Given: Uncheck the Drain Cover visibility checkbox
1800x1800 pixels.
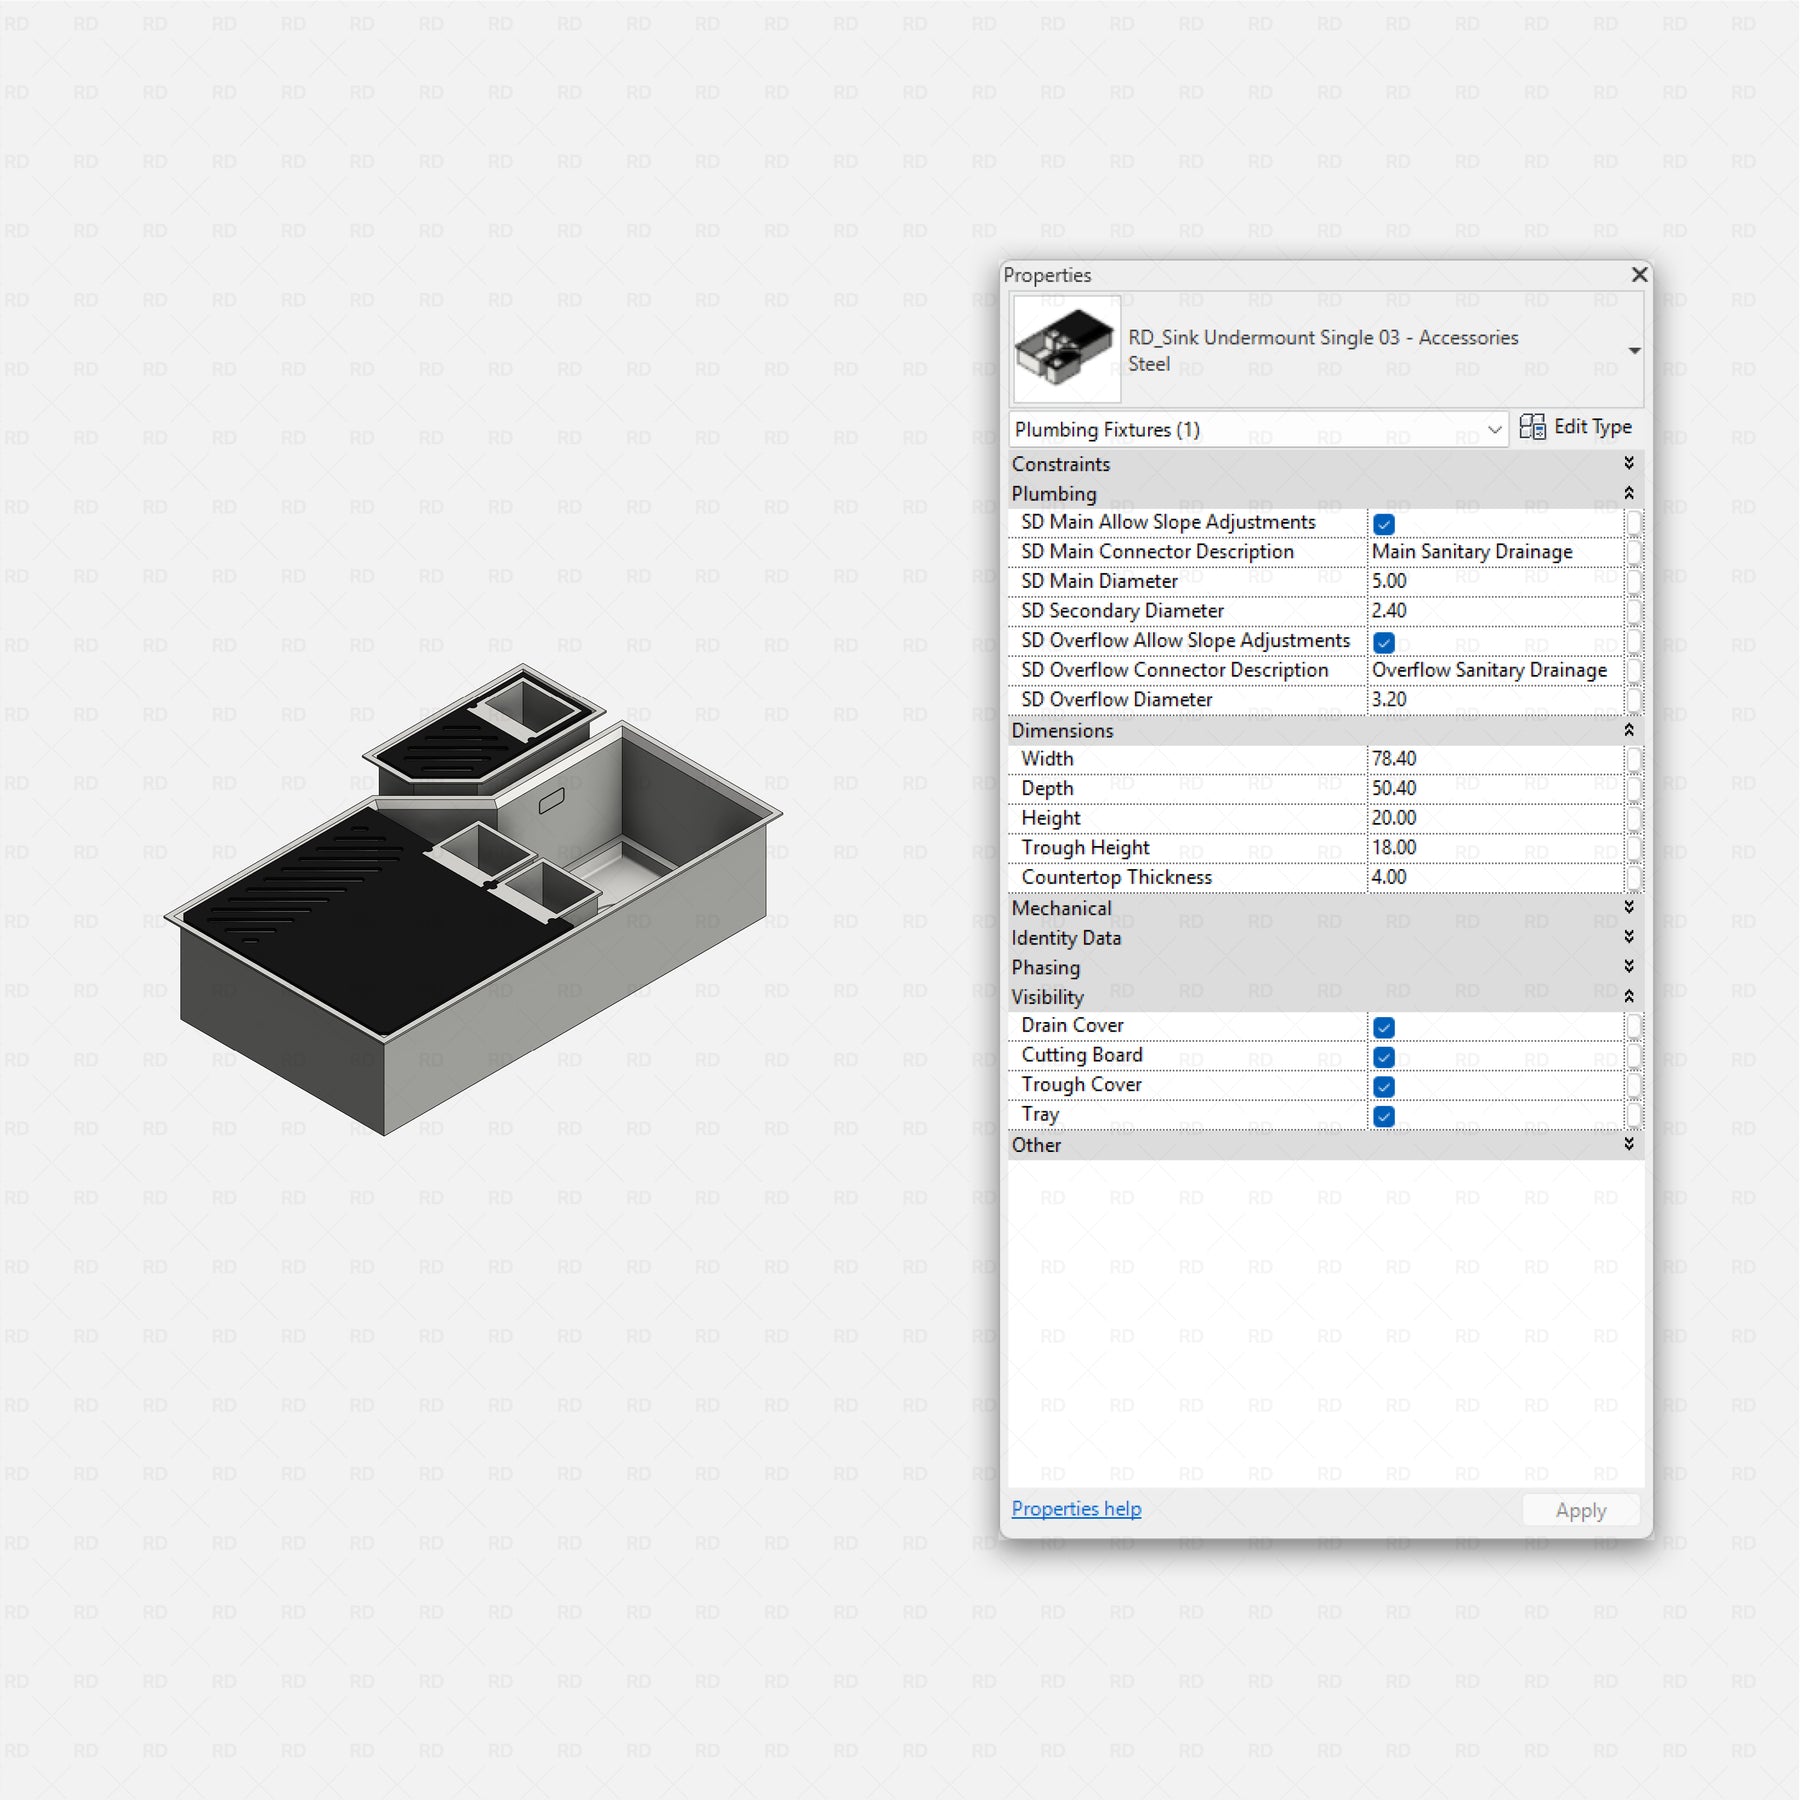Looking at the screenshot, I should point(1384,1027).
